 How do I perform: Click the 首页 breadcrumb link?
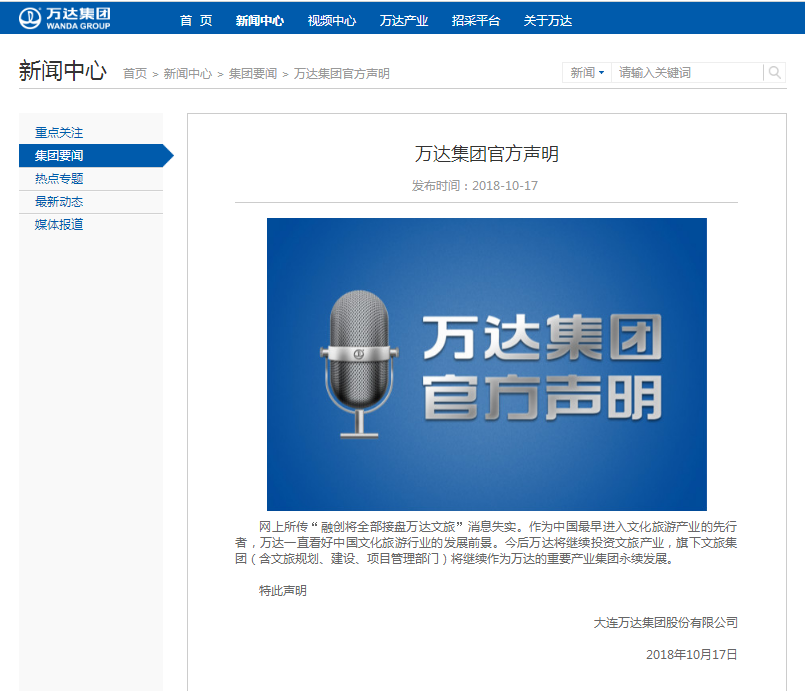[135, 73]
